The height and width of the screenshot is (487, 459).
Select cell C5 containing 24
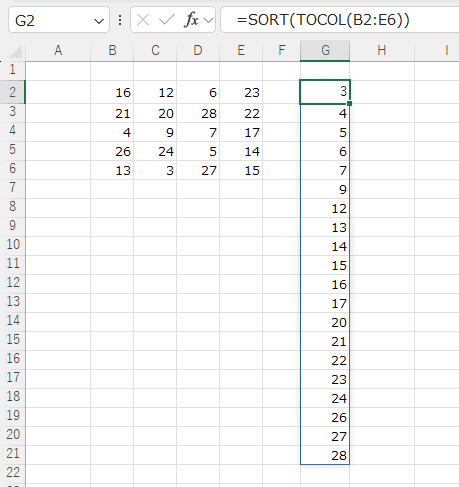coord(155,152)
